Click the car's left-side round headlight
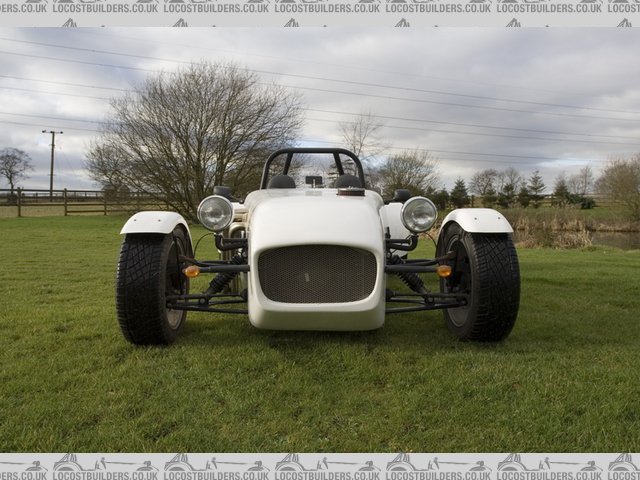This screenshot has height=480, width=640. click(215, 212)
